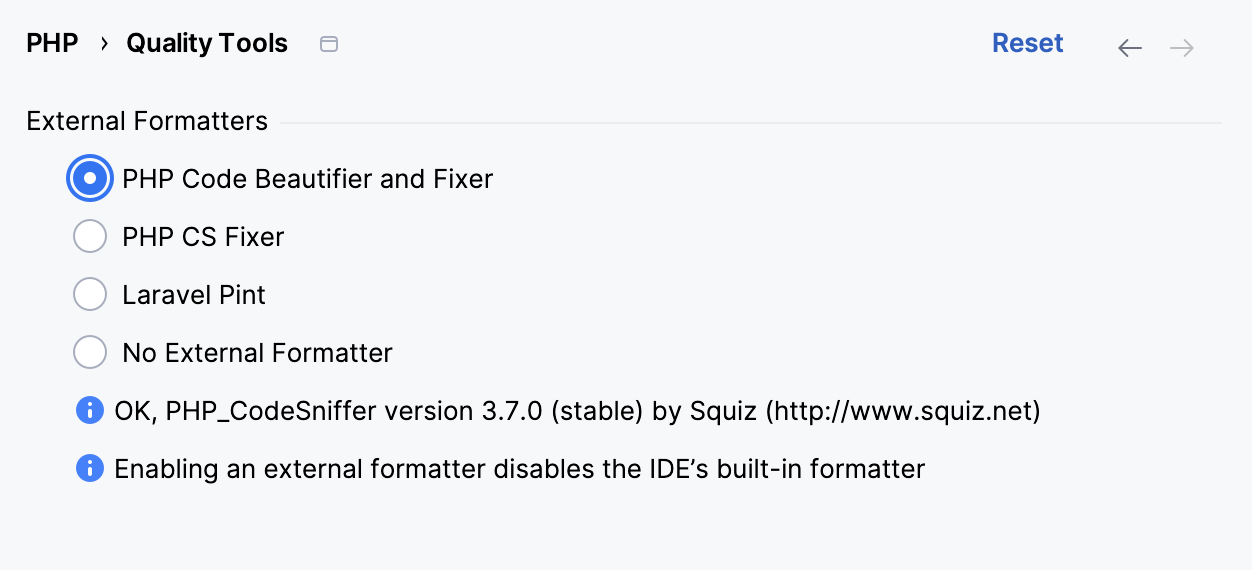Screen dimensions: 1252x570
Task: Click the External Formatters section header
Action: tap(147, 122)
